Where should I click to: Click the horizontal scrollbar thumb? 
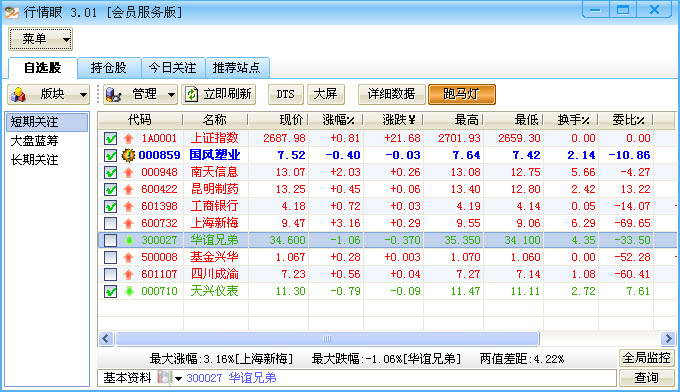(327, 338)
